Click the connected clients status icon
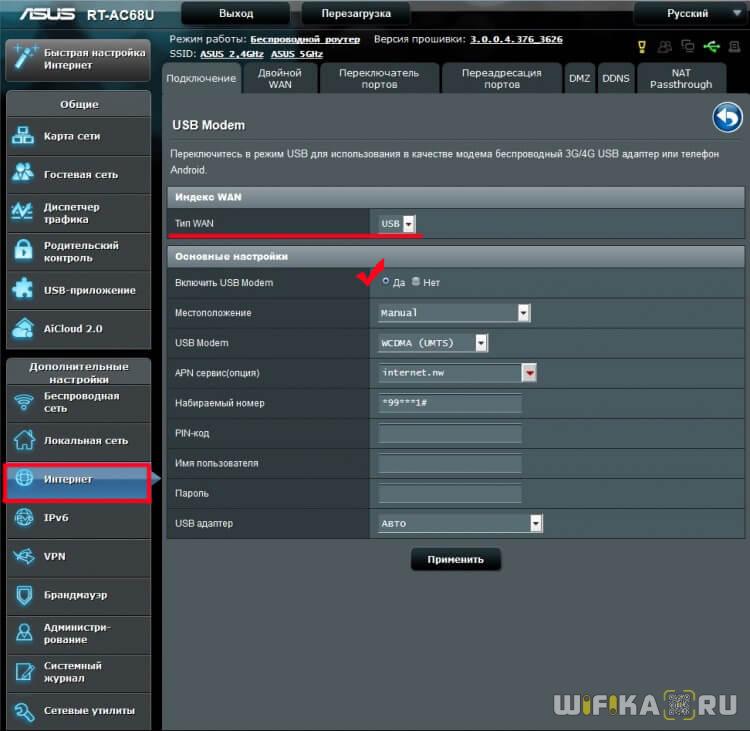Viewport: 750px width, 731px height. pos(687,46)
